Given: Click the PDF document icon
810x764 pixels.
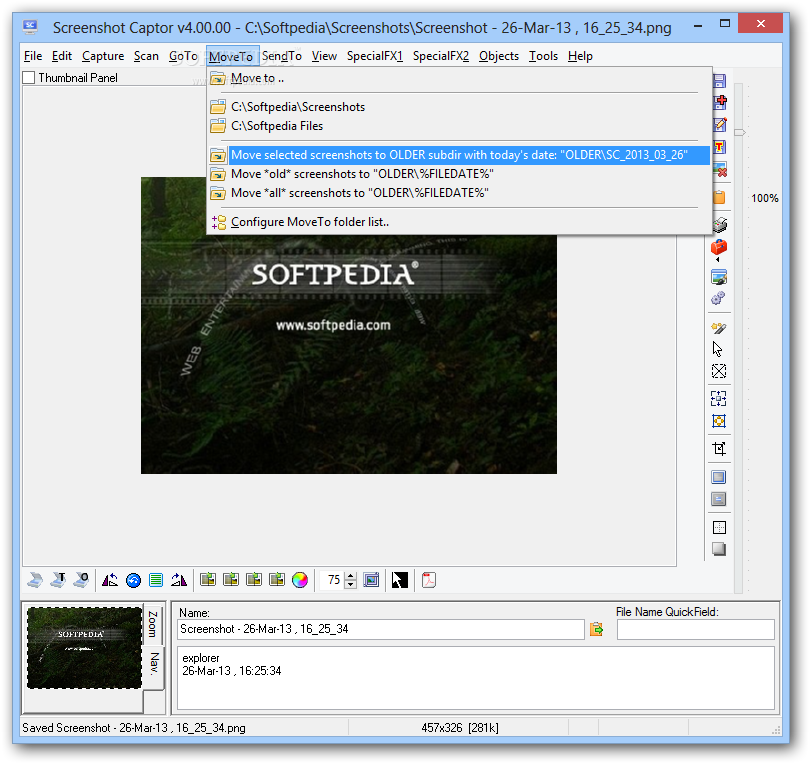Looking at the screenshot, I should [429, 580].
